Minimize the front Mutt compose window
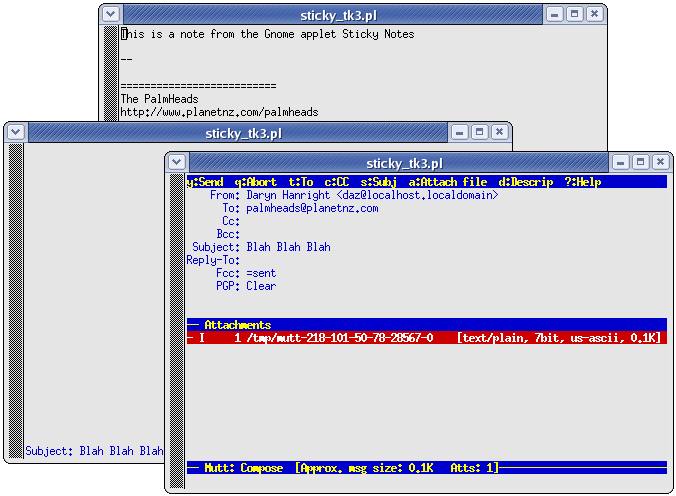This screenshot has height=496, width=676. coord(620,162)
